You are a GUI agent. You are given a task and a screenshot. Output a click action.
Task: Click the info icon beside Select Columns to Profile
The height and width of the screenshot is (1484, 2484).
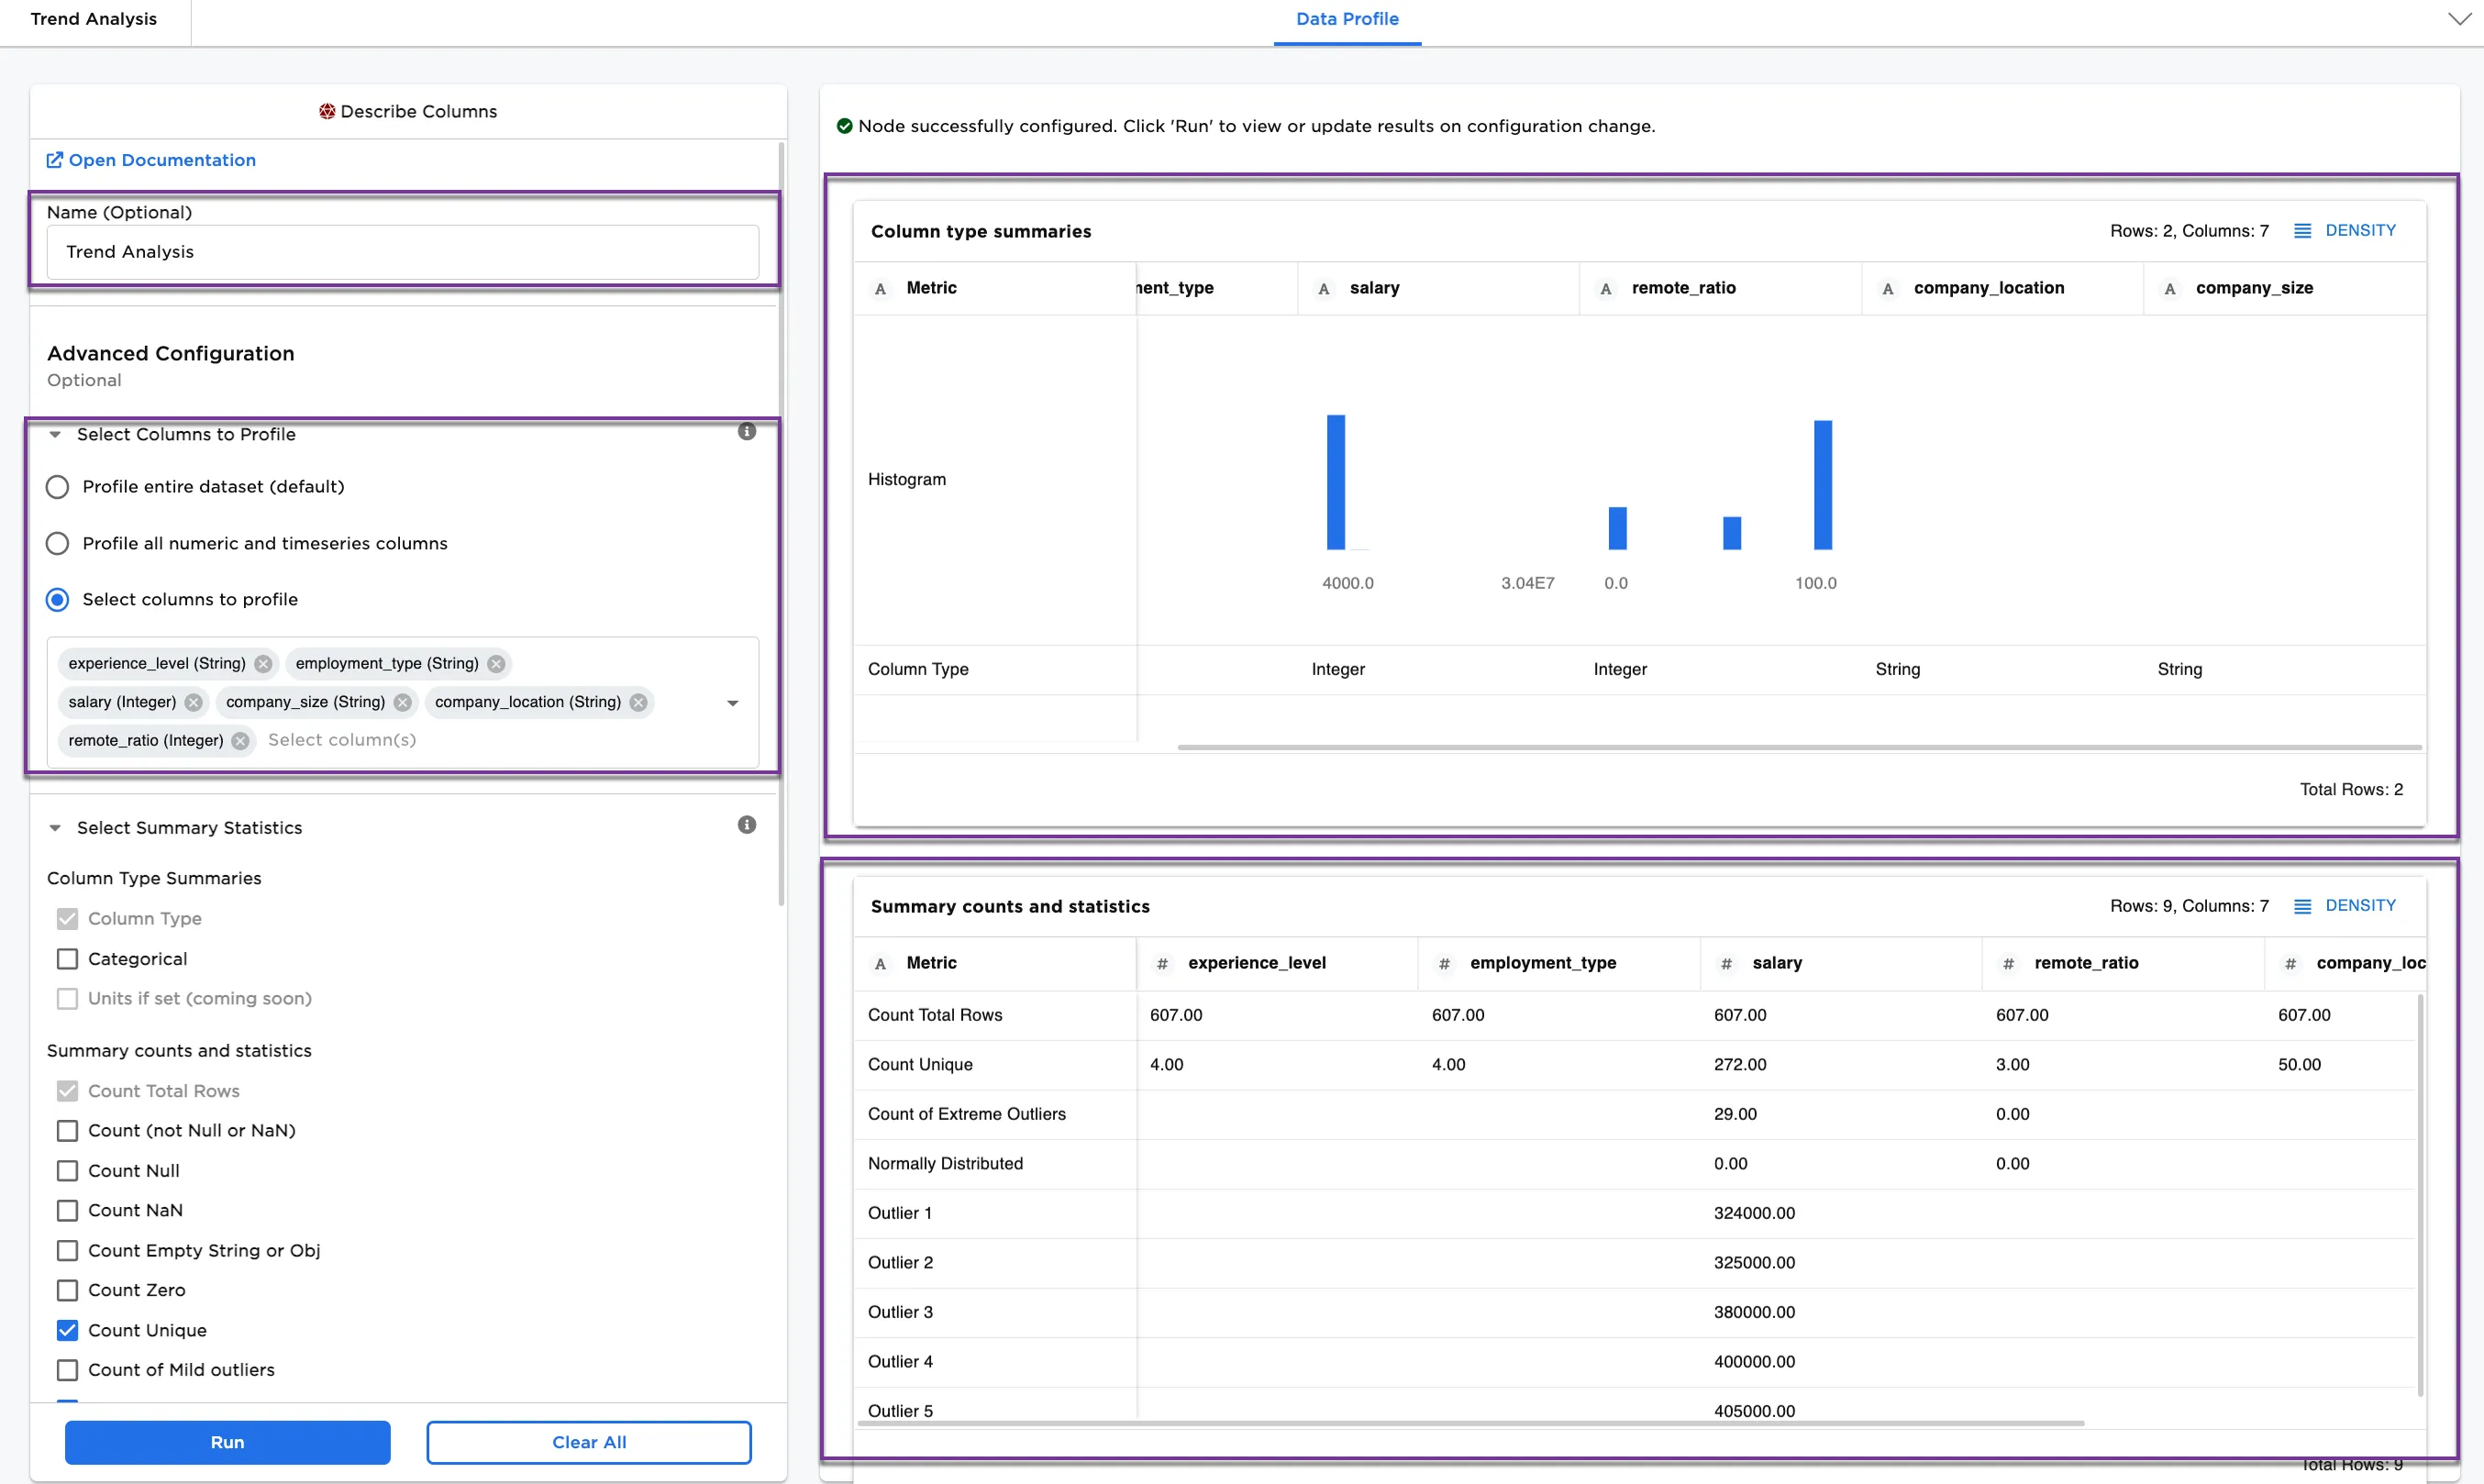748,431
